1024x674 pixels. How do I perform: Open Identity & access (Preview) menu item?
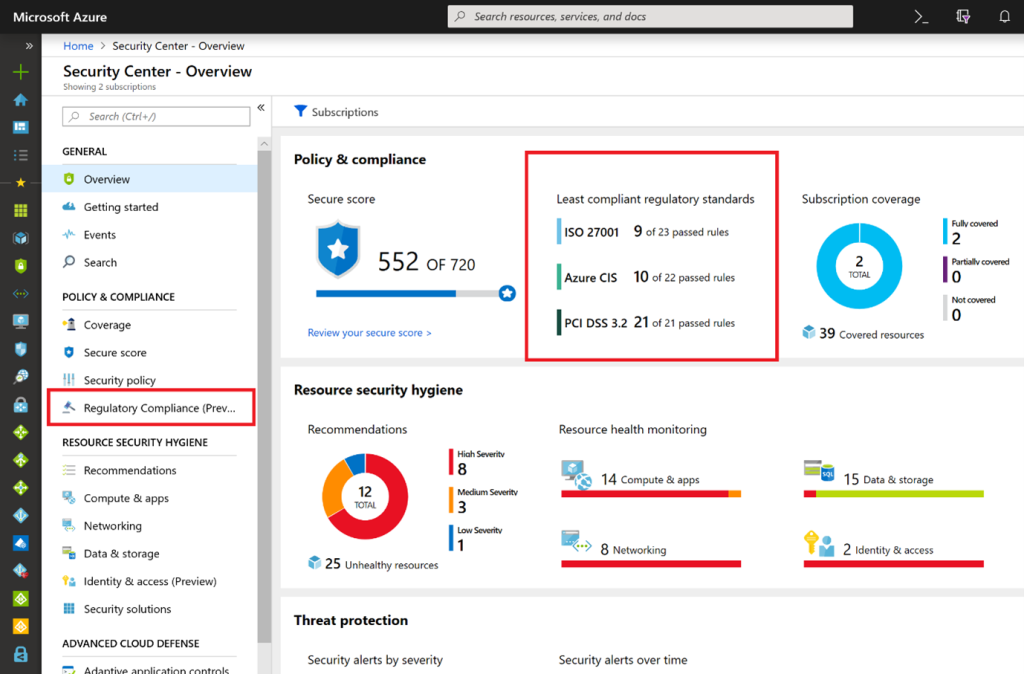point(150,581)
